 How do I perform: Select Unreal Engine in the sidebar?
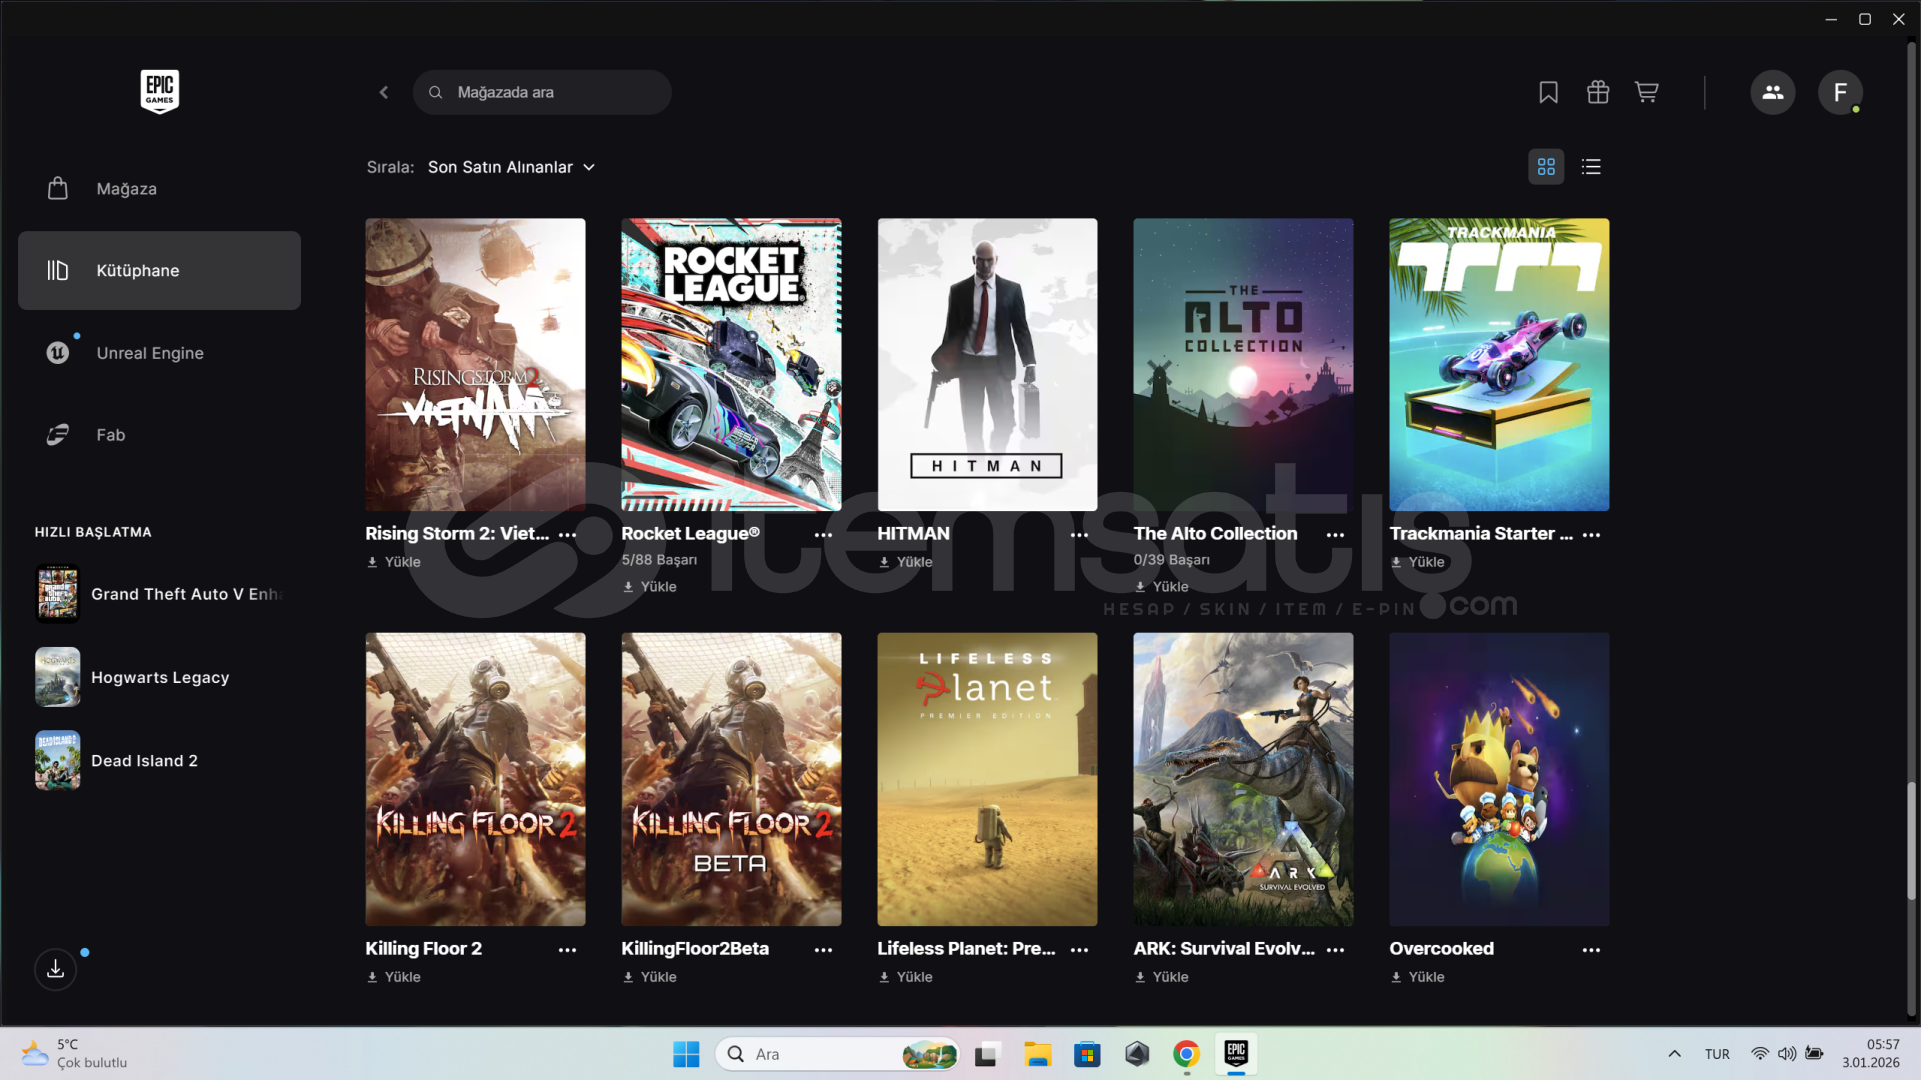149,353
